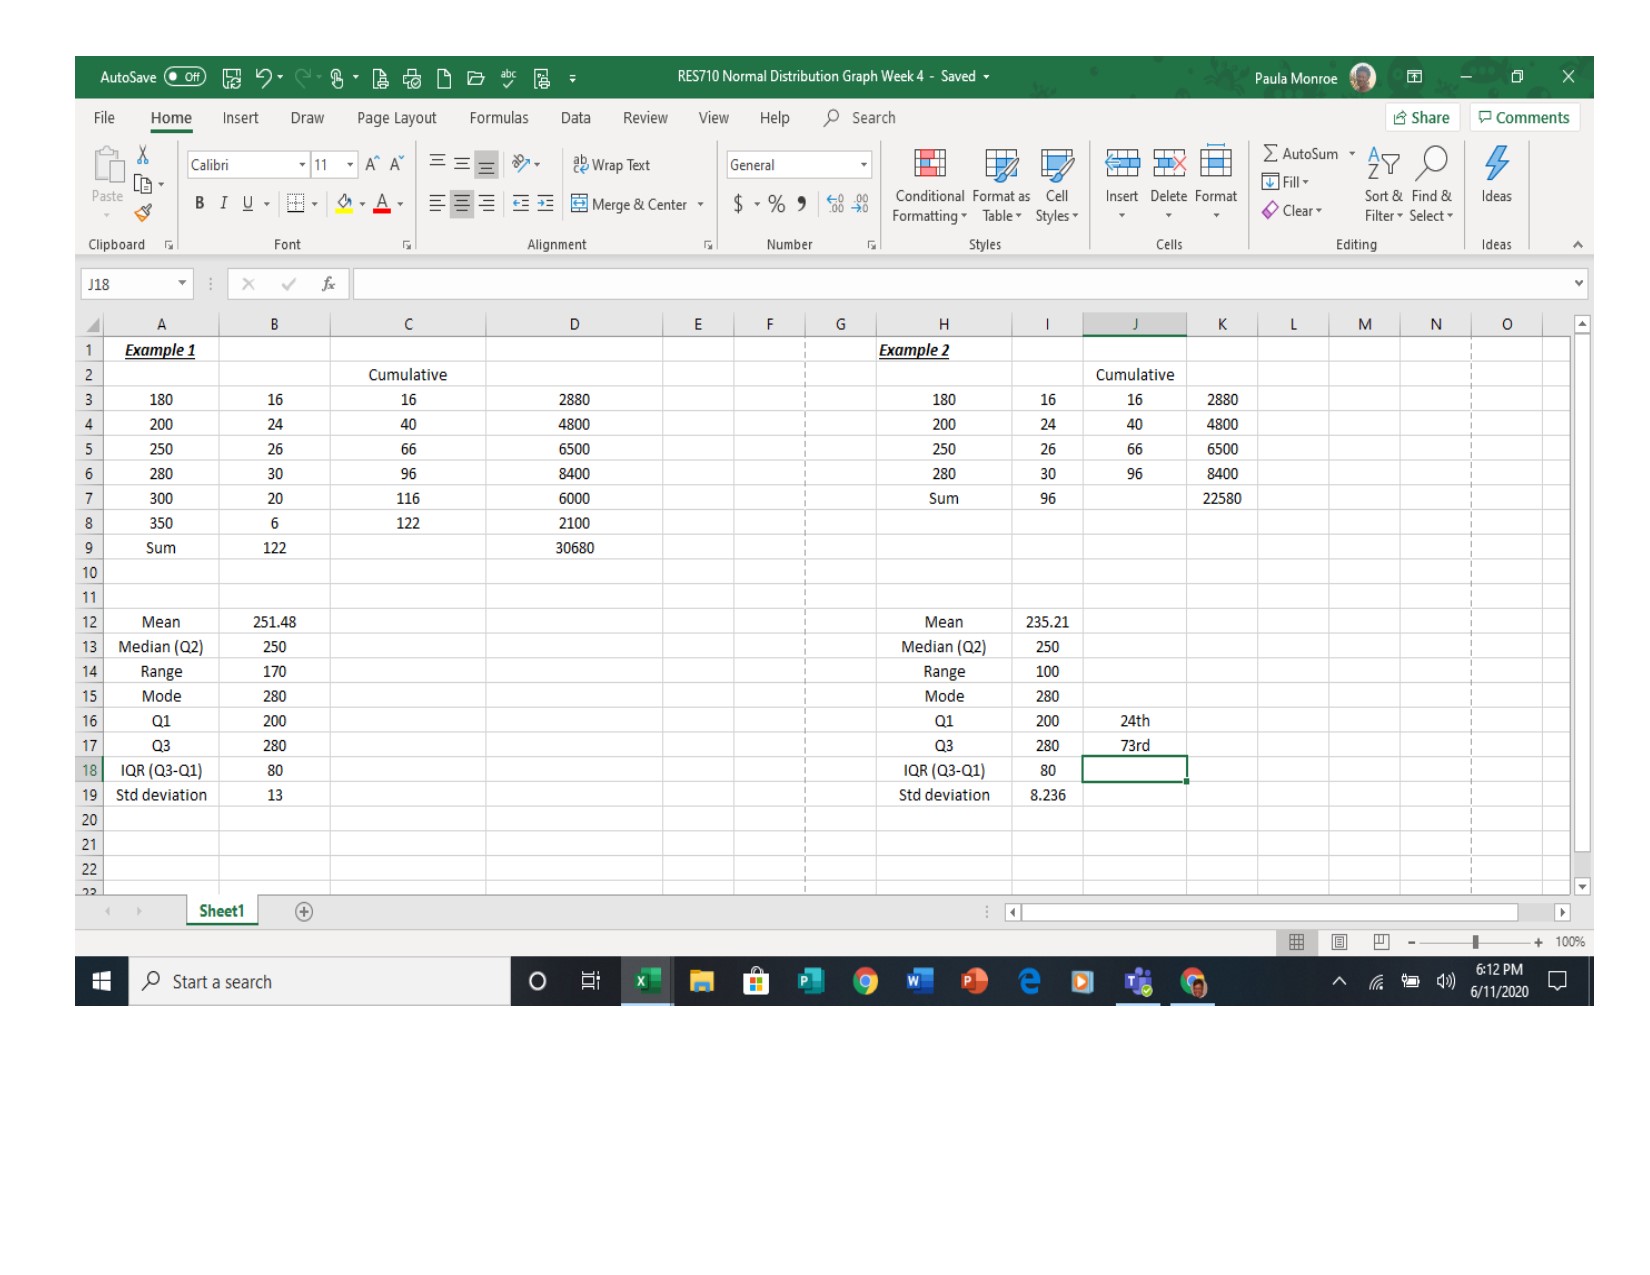
Task: Open Windows Start menu
Action: (x=102, y=981)
